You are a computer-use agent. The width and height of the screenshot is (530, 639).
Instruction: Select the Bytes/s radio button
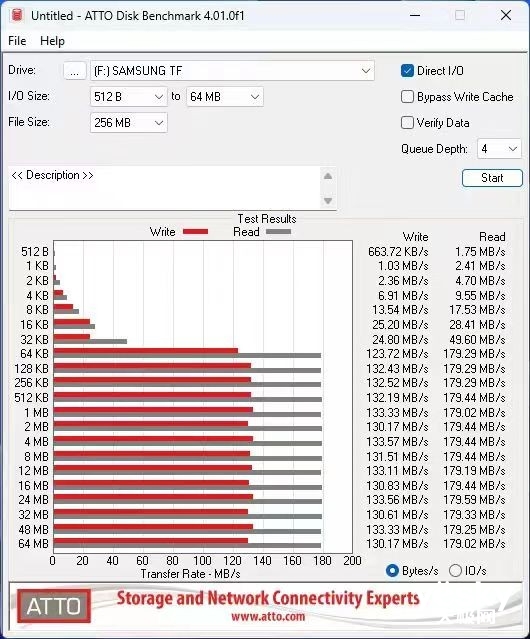pyautogui.click(x=392, y=571)
